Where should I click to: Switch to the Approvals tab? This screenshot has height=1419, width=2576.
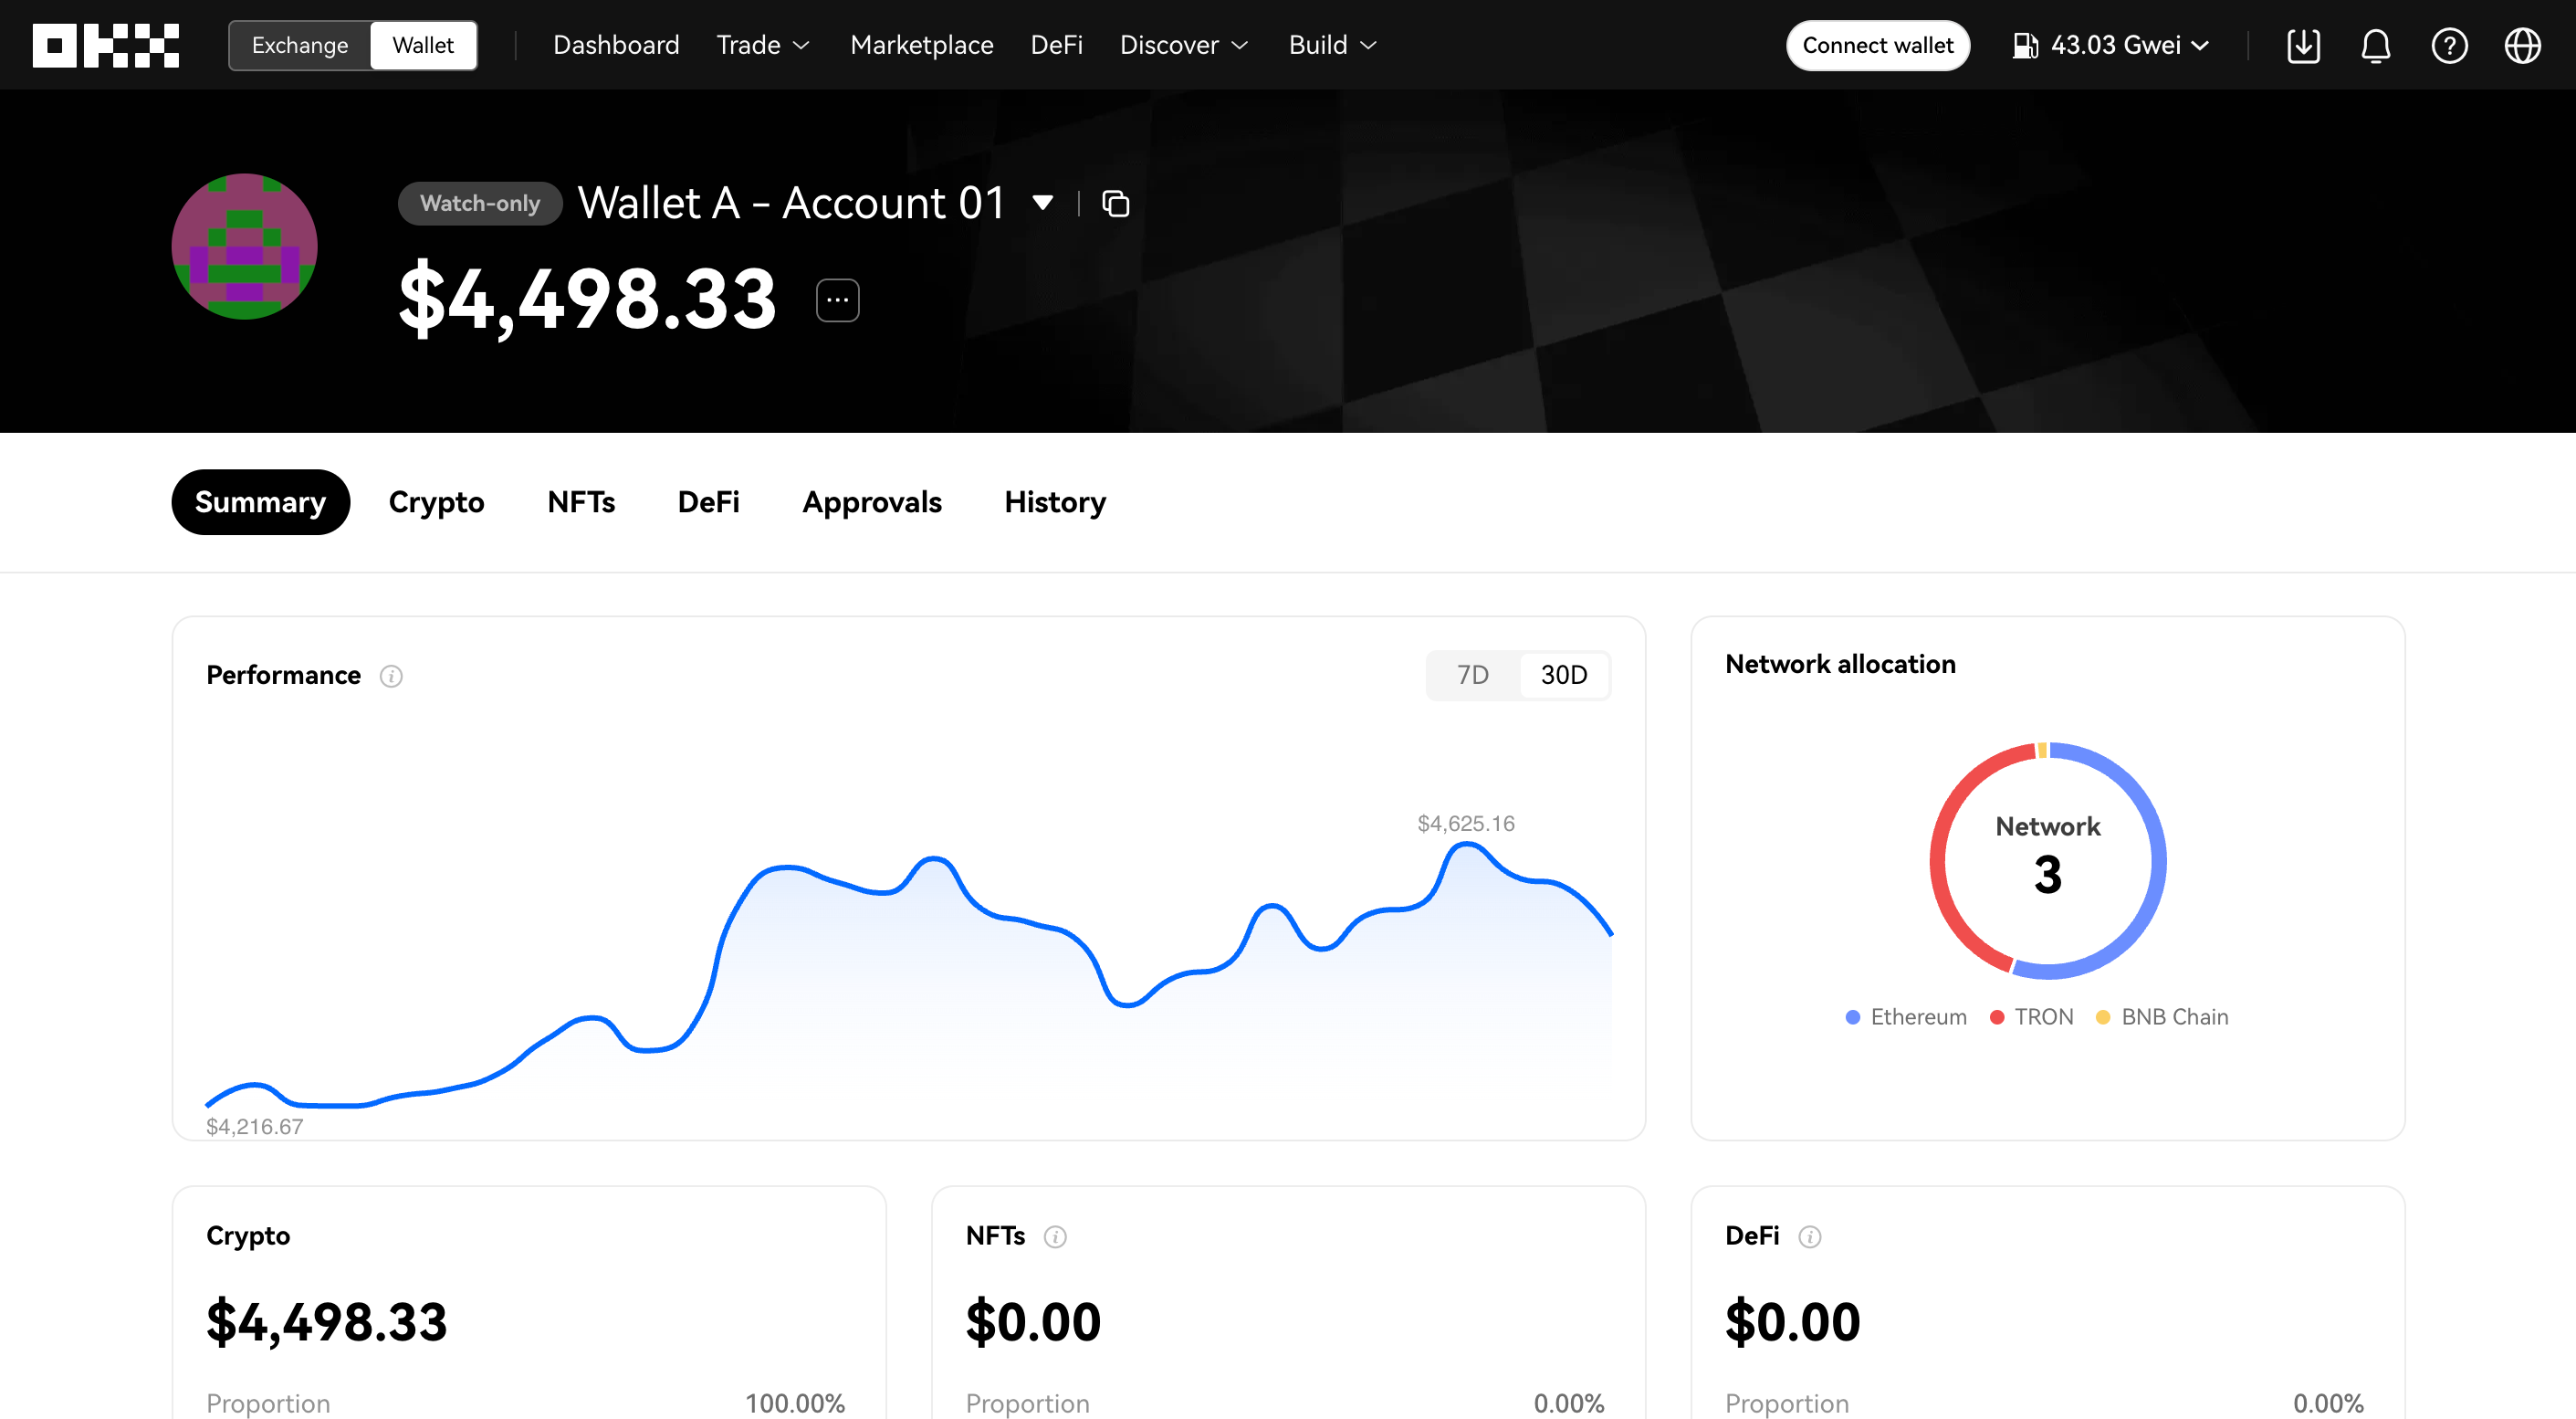[872, 502]
